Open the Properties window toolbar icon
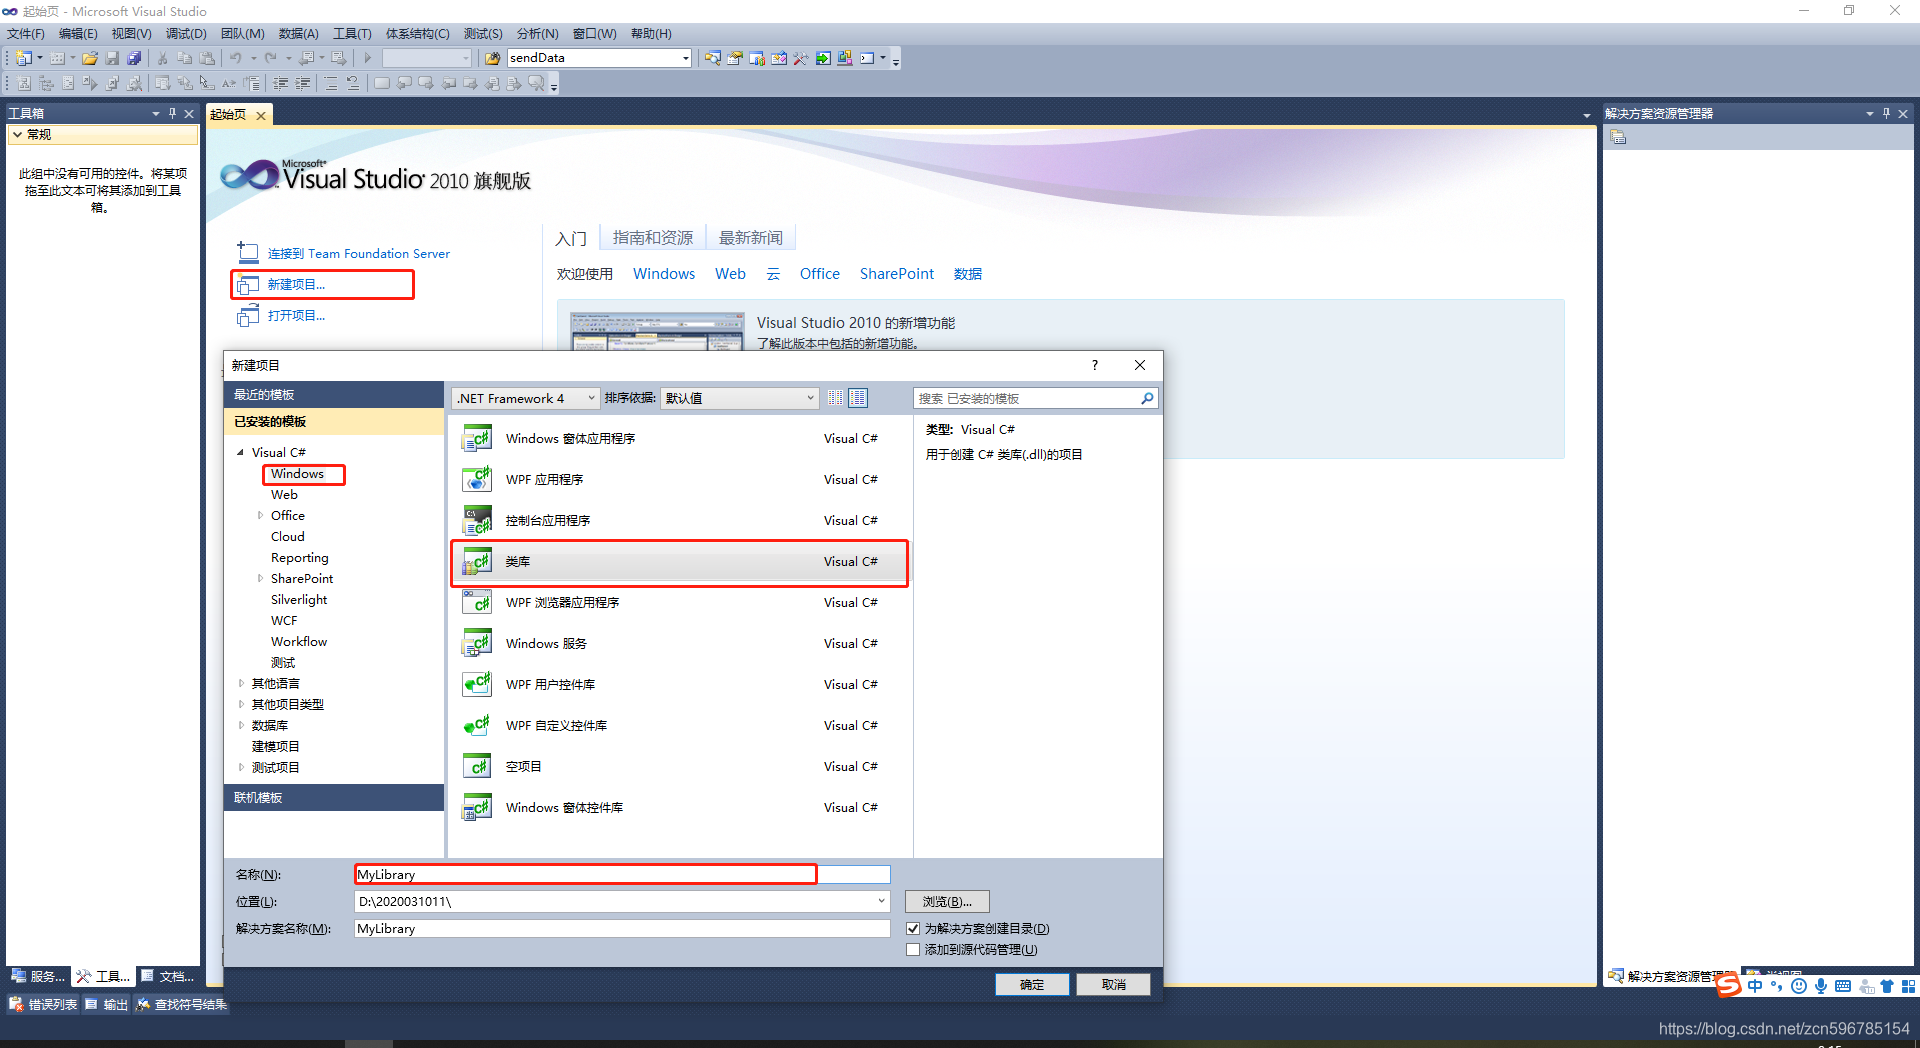 [734, 58]
